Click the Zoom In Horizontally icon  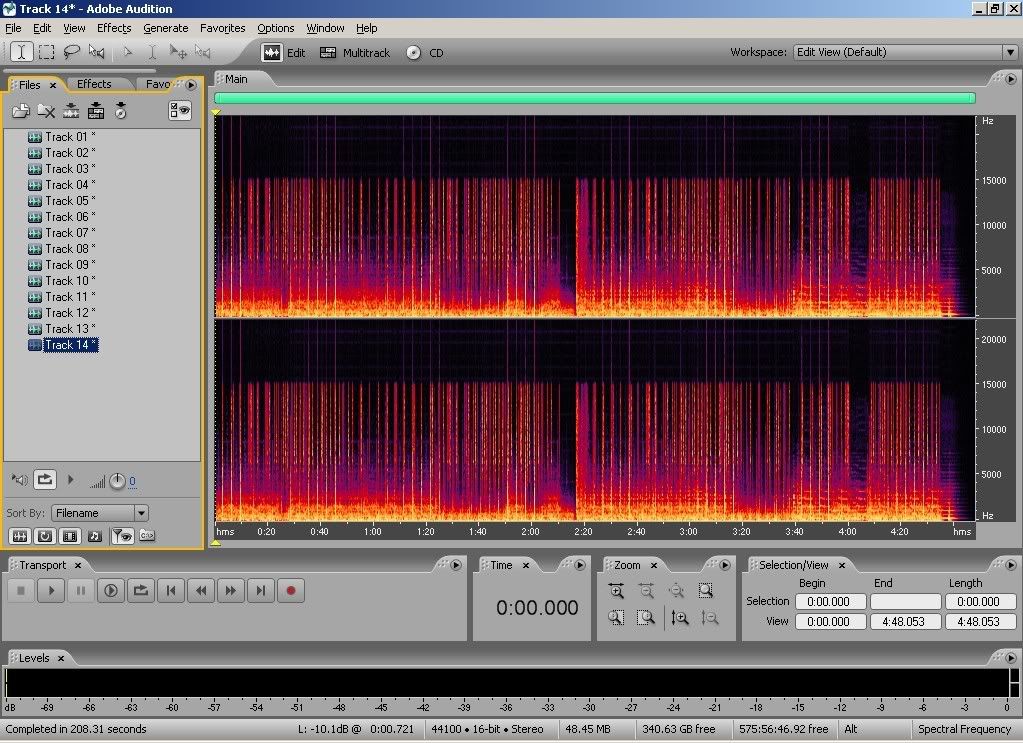[x=616, y=591]
